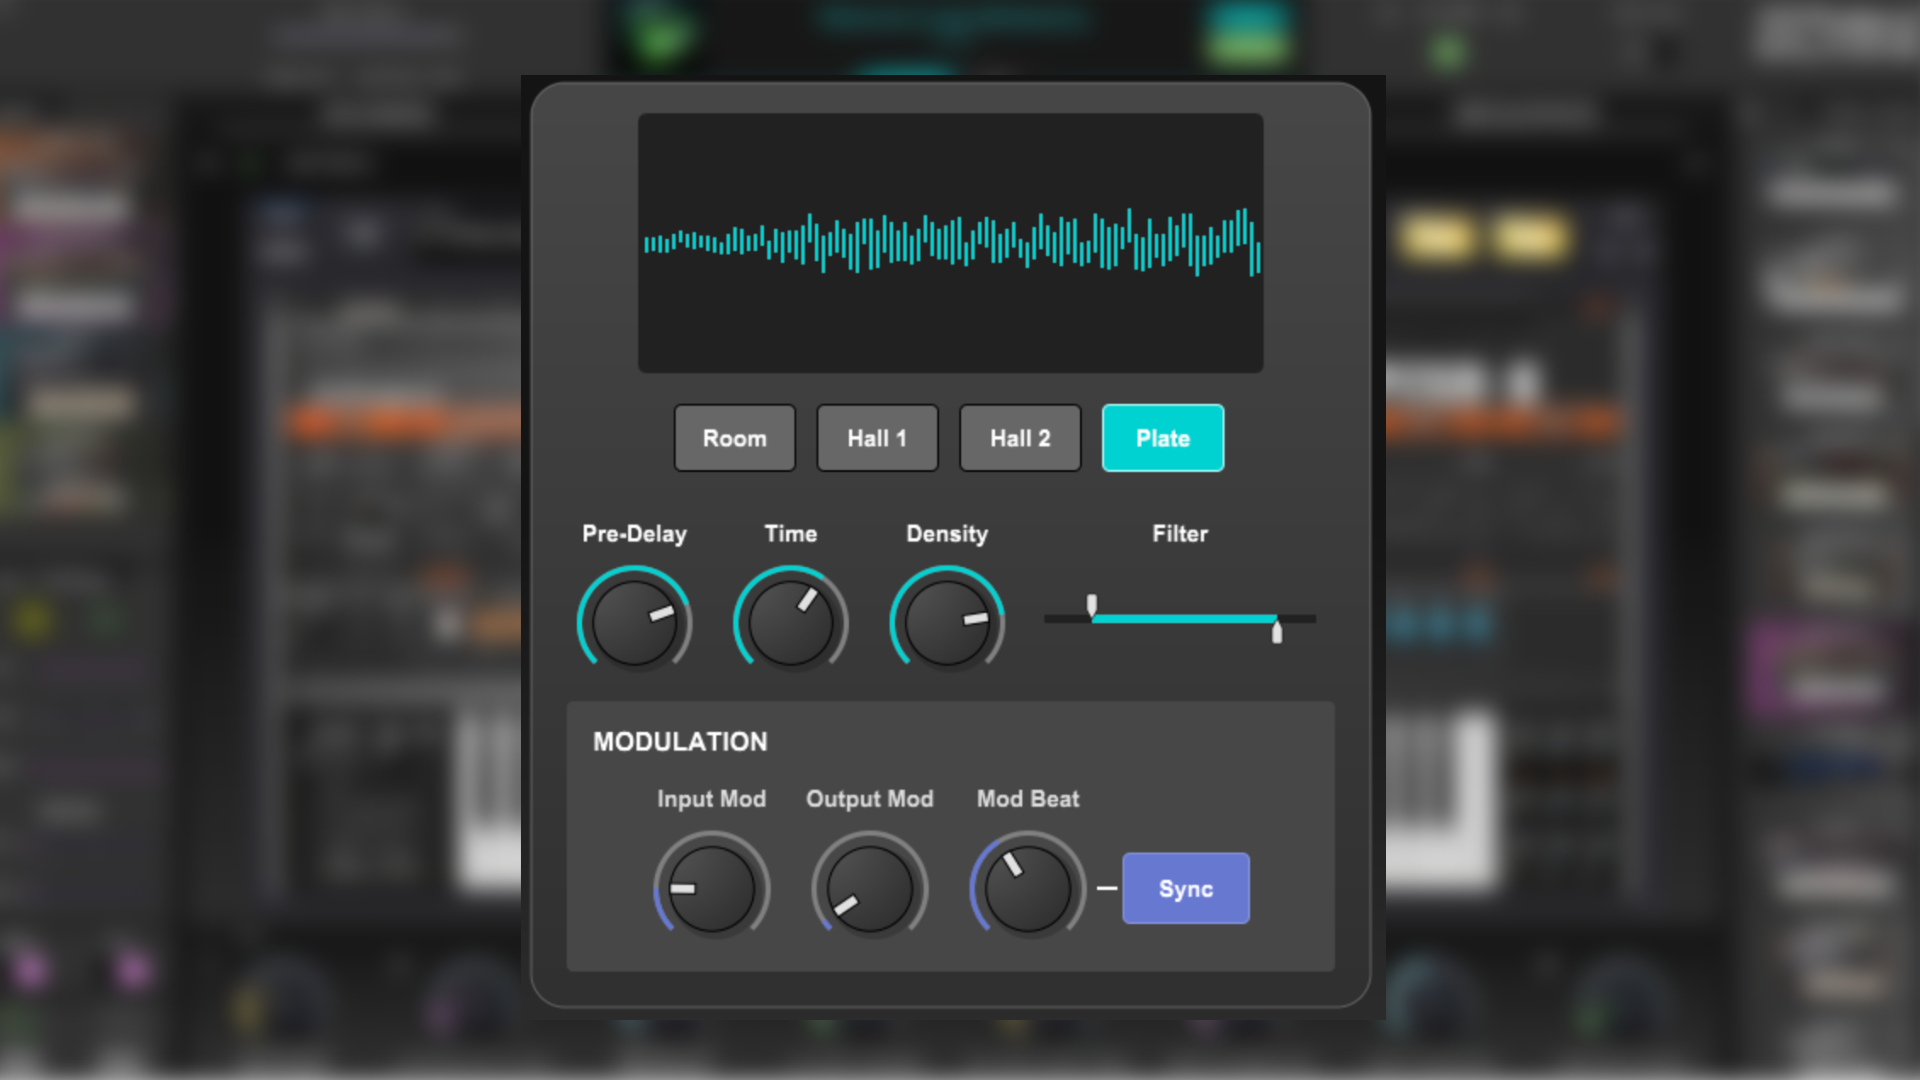Adjust the Mod Beat knob
Screen dimensions: 1920x1080
(x=1027, y=888)
